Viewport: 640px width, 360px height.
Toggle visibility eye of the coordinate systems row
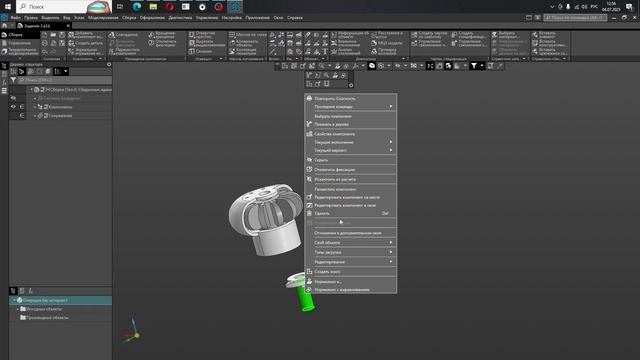coord(13,98)
